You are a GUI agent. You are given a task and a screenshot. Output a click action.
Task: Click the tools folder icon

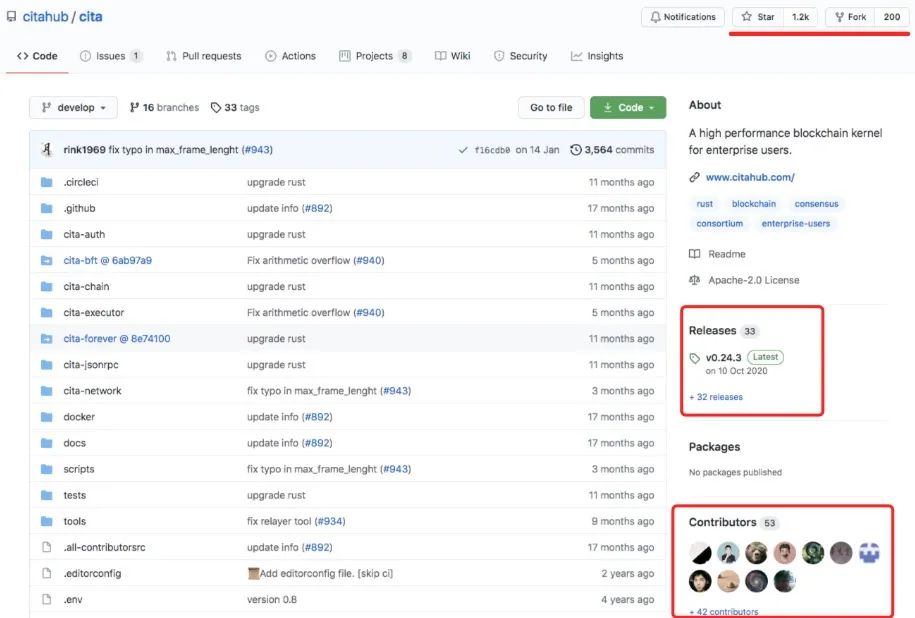point(47,521)
